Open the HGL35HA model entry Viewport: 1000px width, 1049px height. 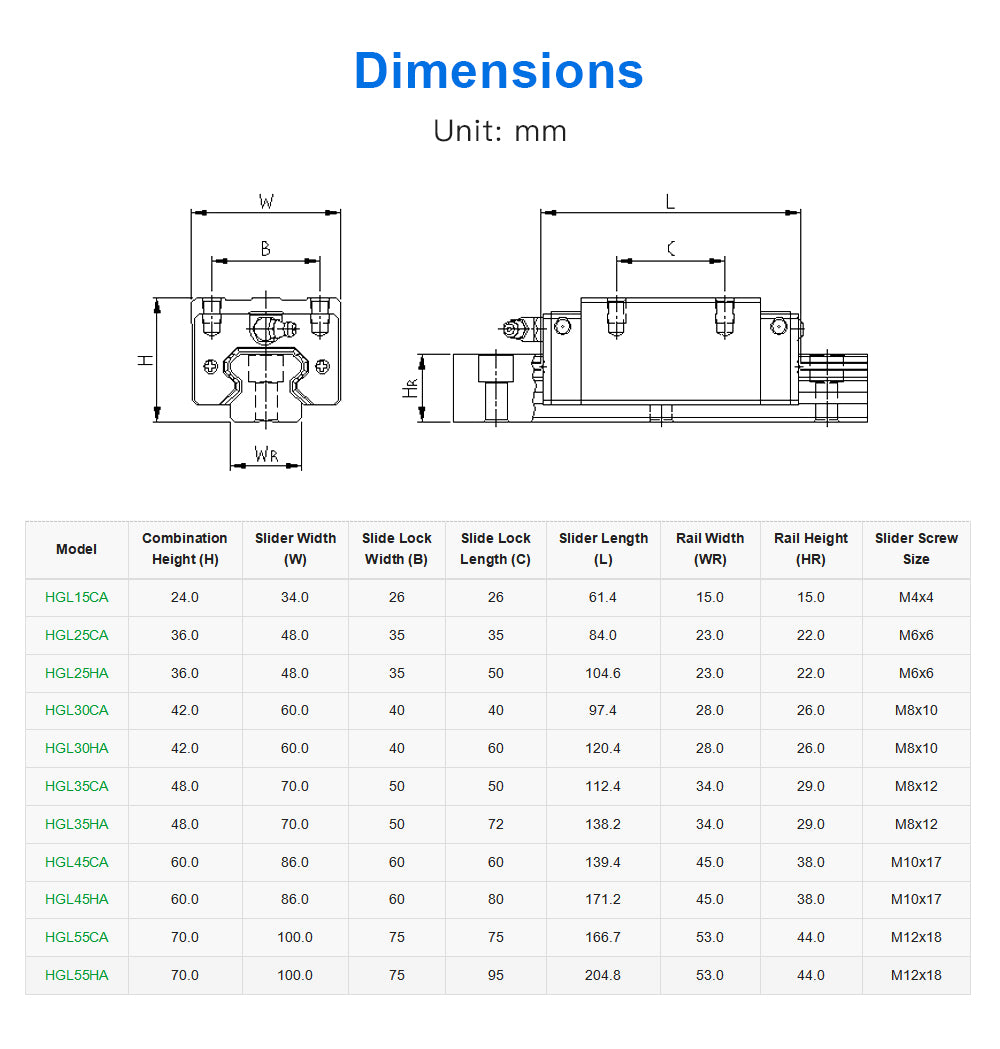click(77, 824)
